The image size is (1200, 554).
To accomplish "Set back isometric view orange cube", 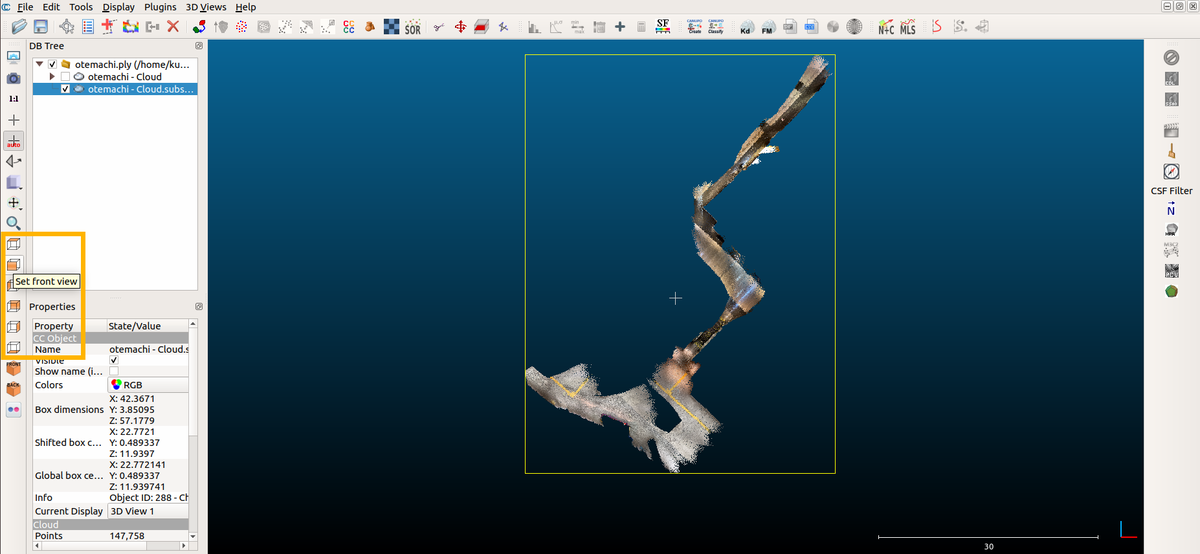I will point(14,388).
